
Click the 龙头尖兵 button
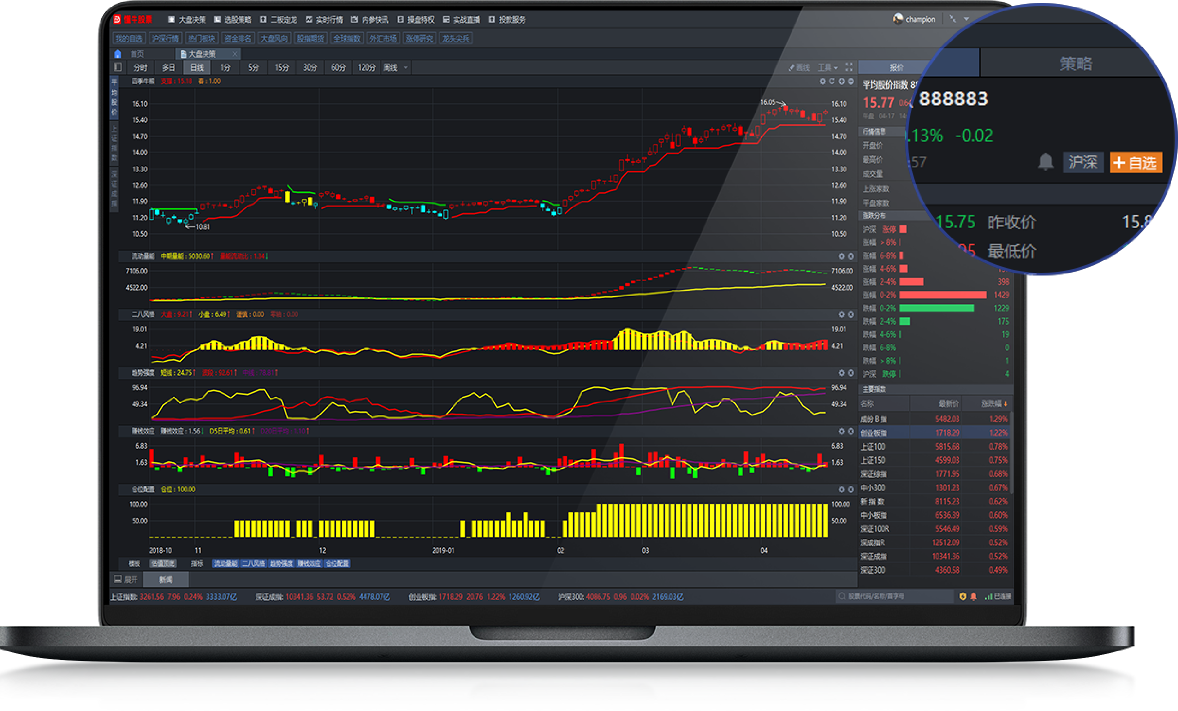pyautogui.click(x=456, y=38)
